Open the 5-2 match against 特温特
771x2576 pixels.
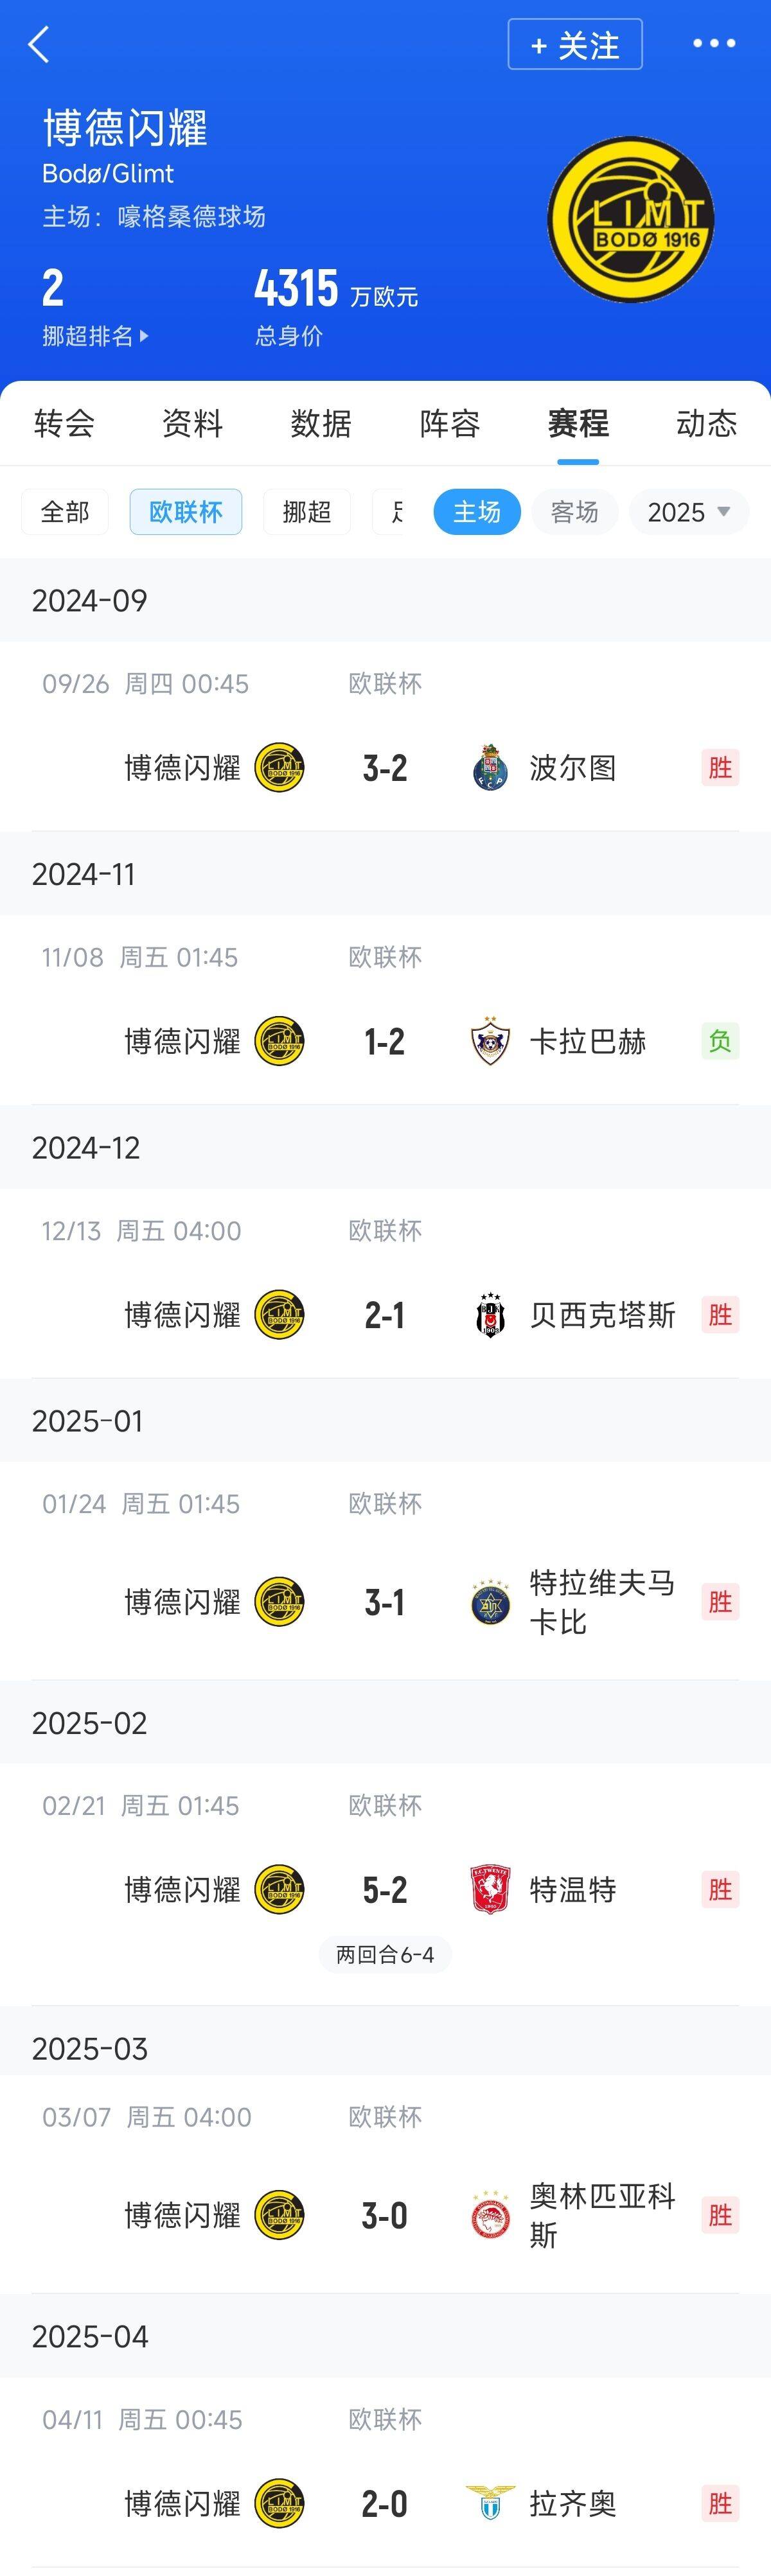click(385, 1889)
